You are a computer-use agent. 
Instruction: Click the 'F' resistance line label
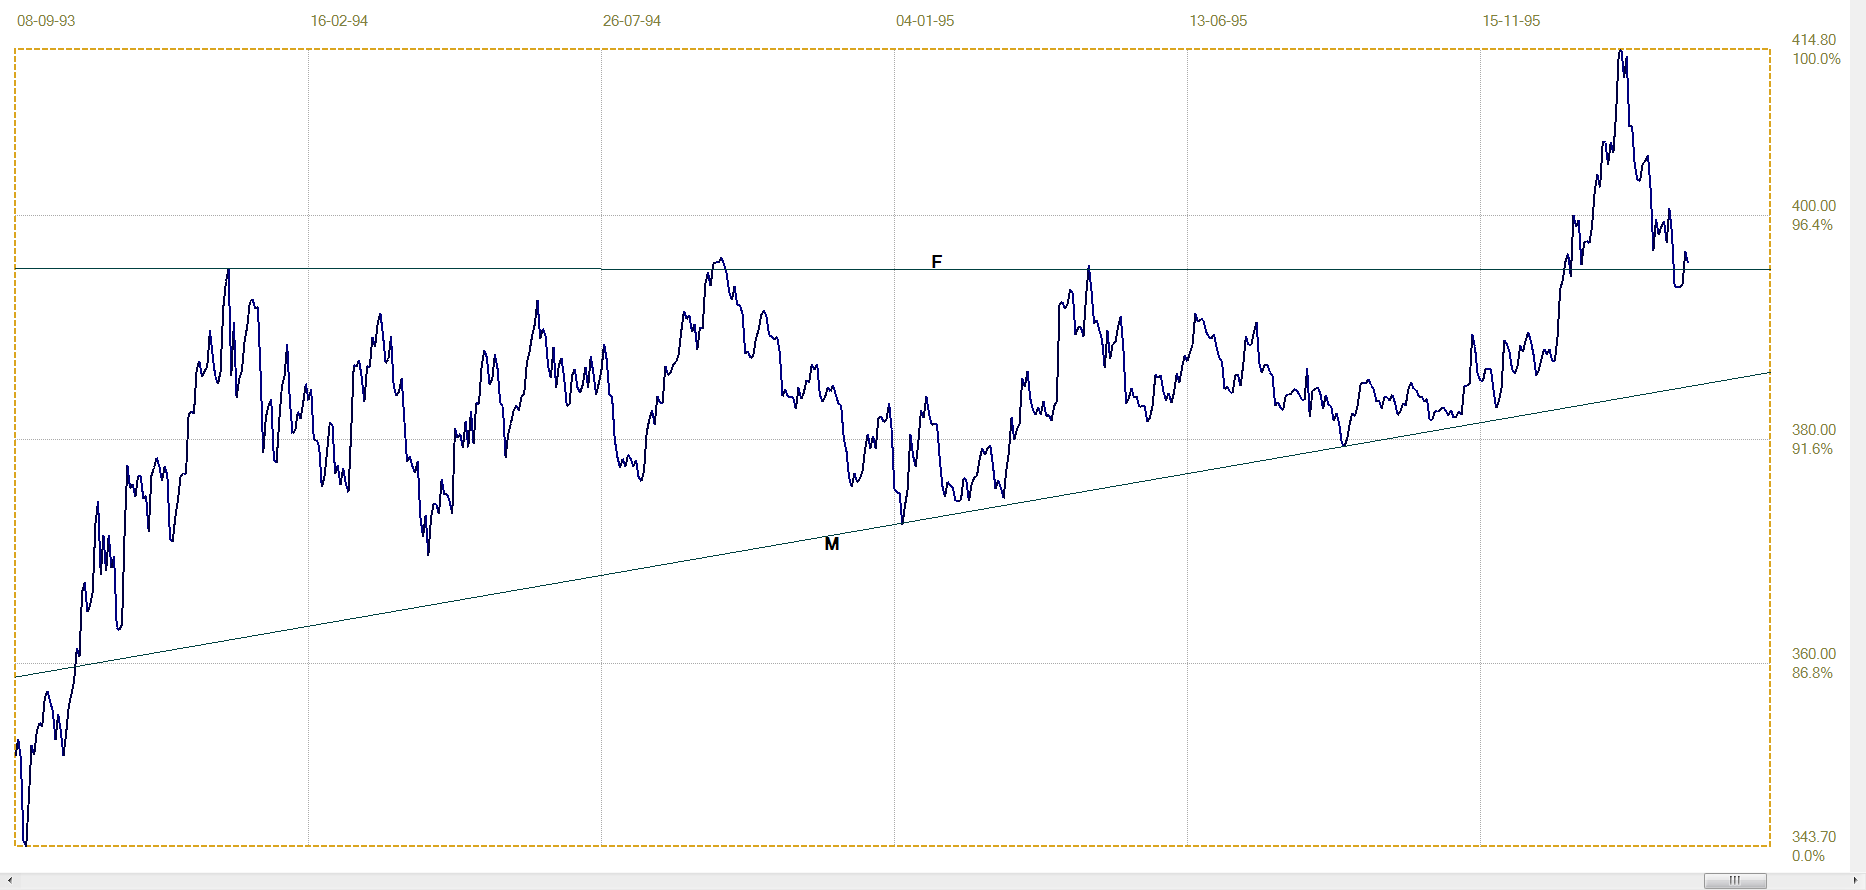(936, 262)
